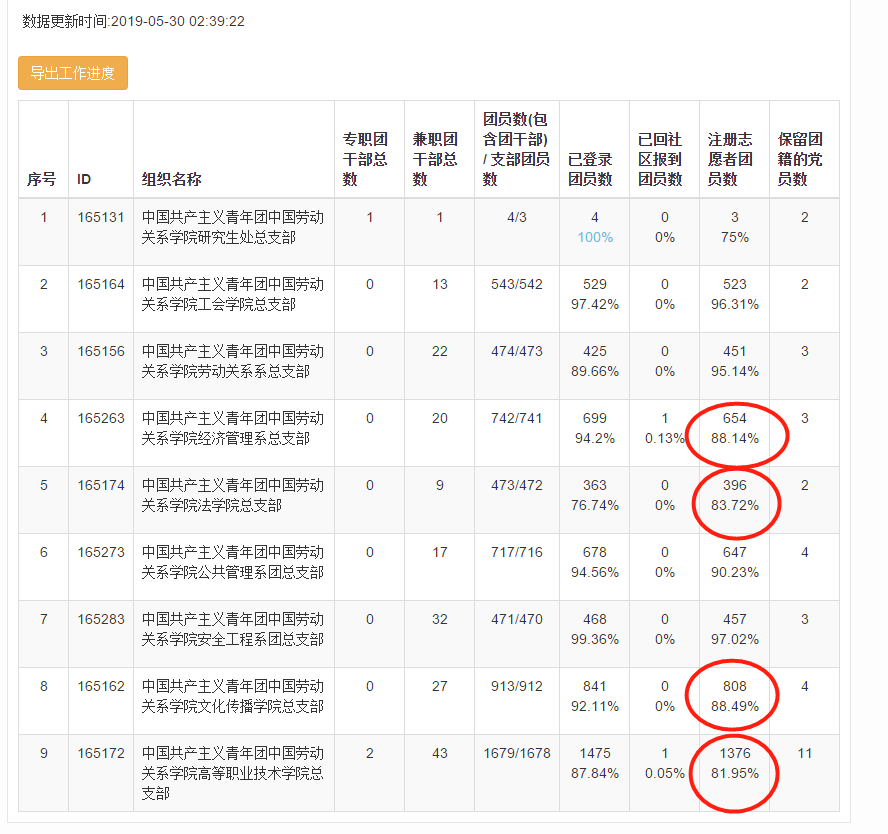Image resolution: width=888 pixels, height=834 pixels.
Task: Click organization name 工会学院总支部
Action: click(x=232, y=294)
